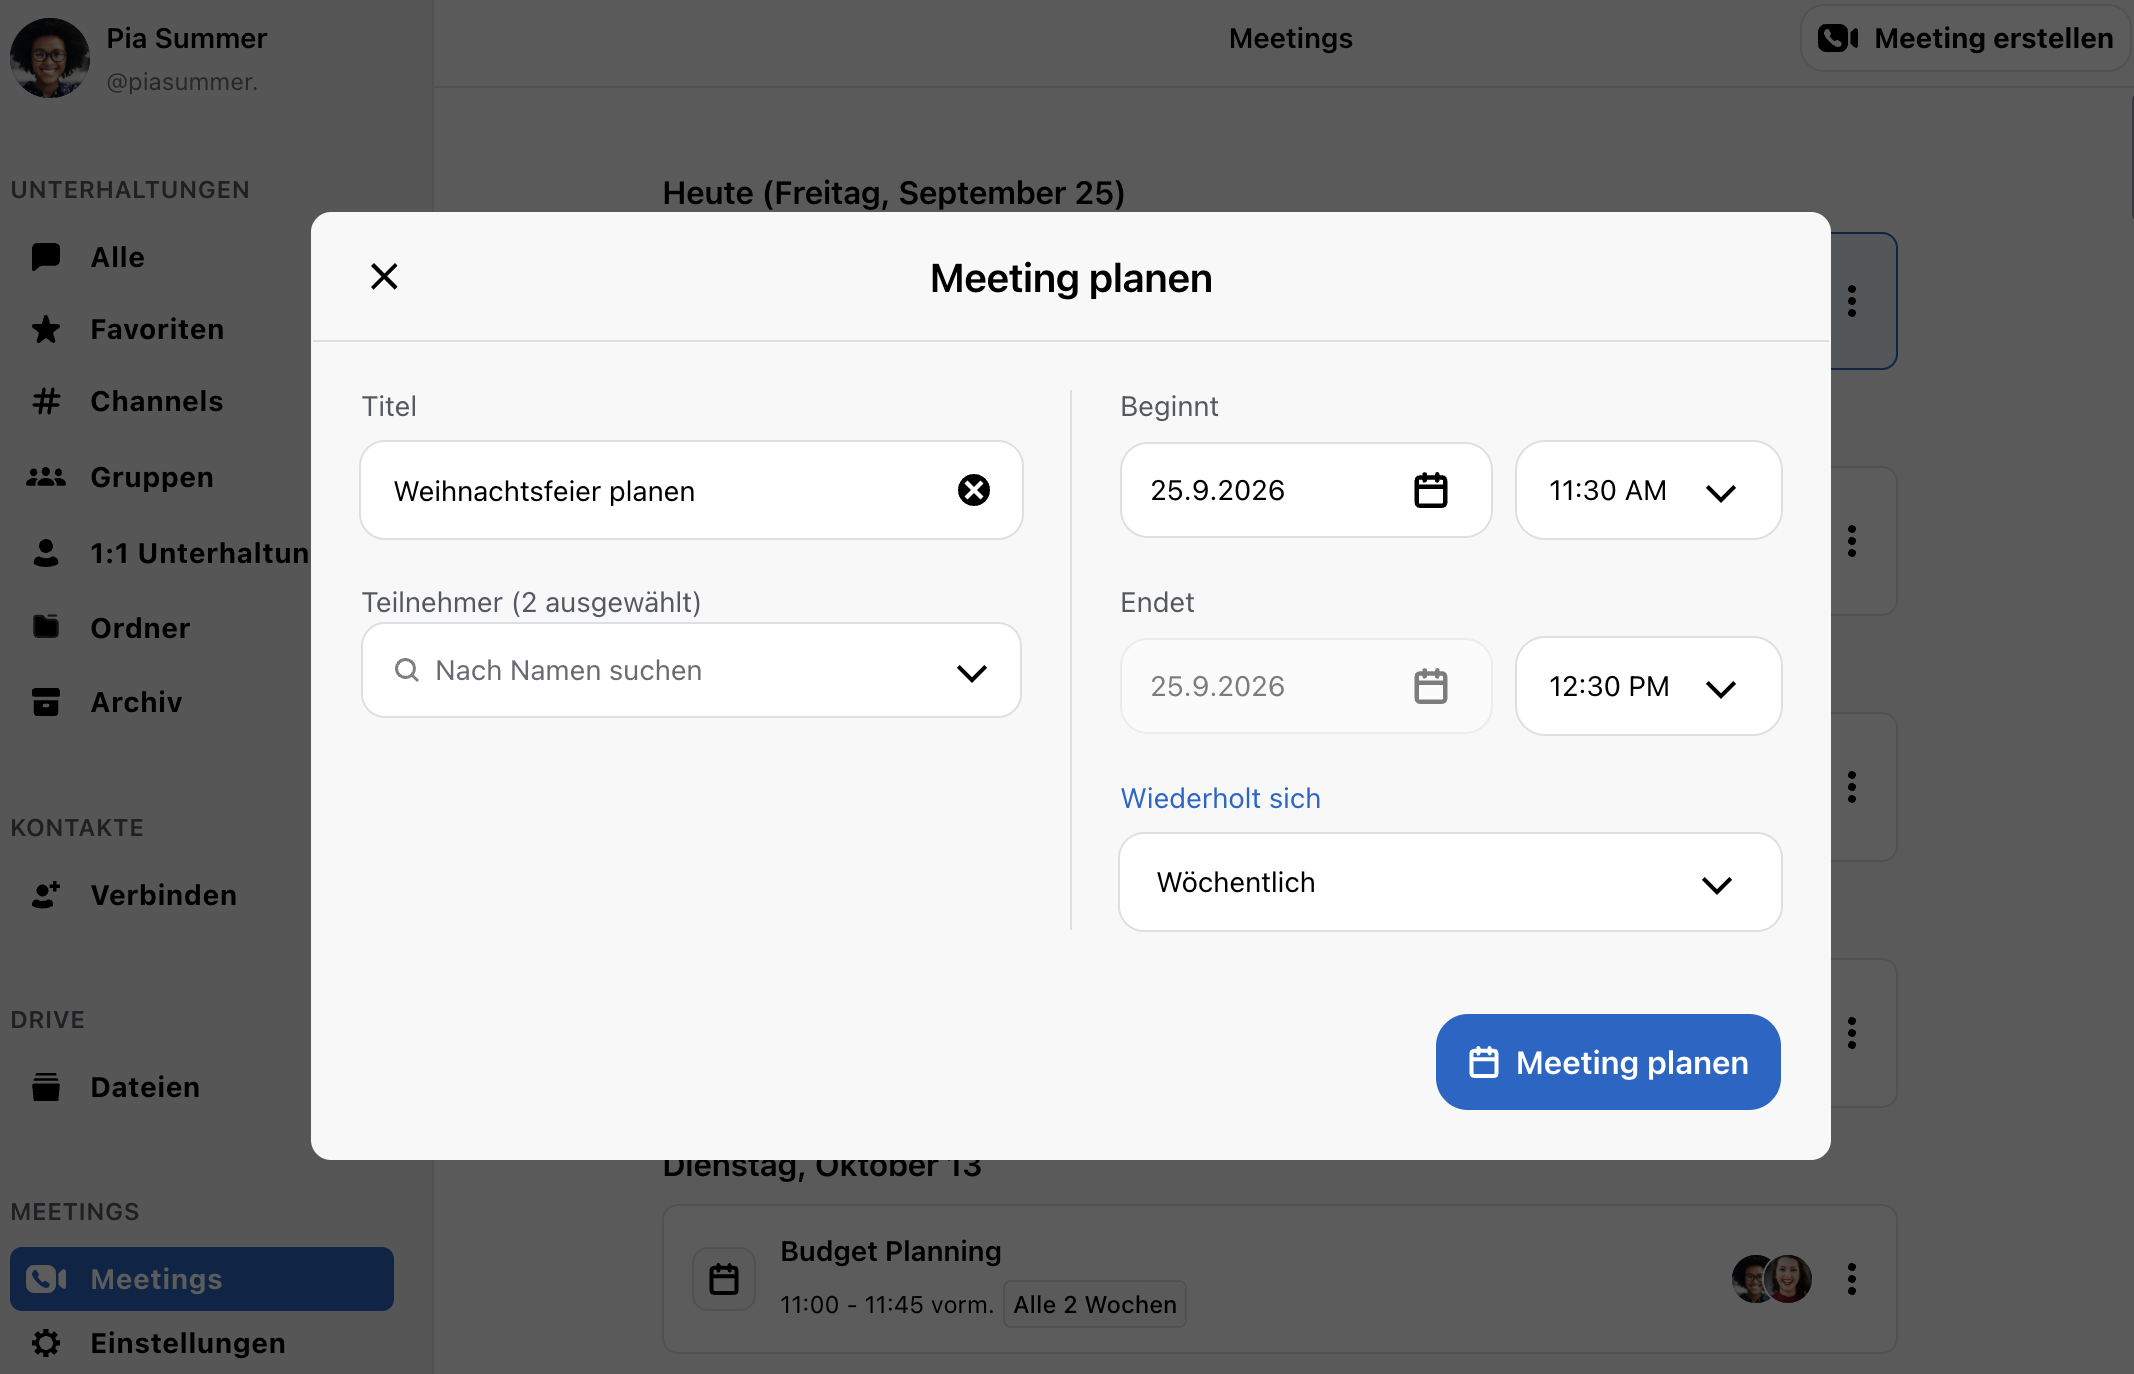Click the Budget Planning calendar icon
2134x1374 pixels.
[x=724, y=1279]
